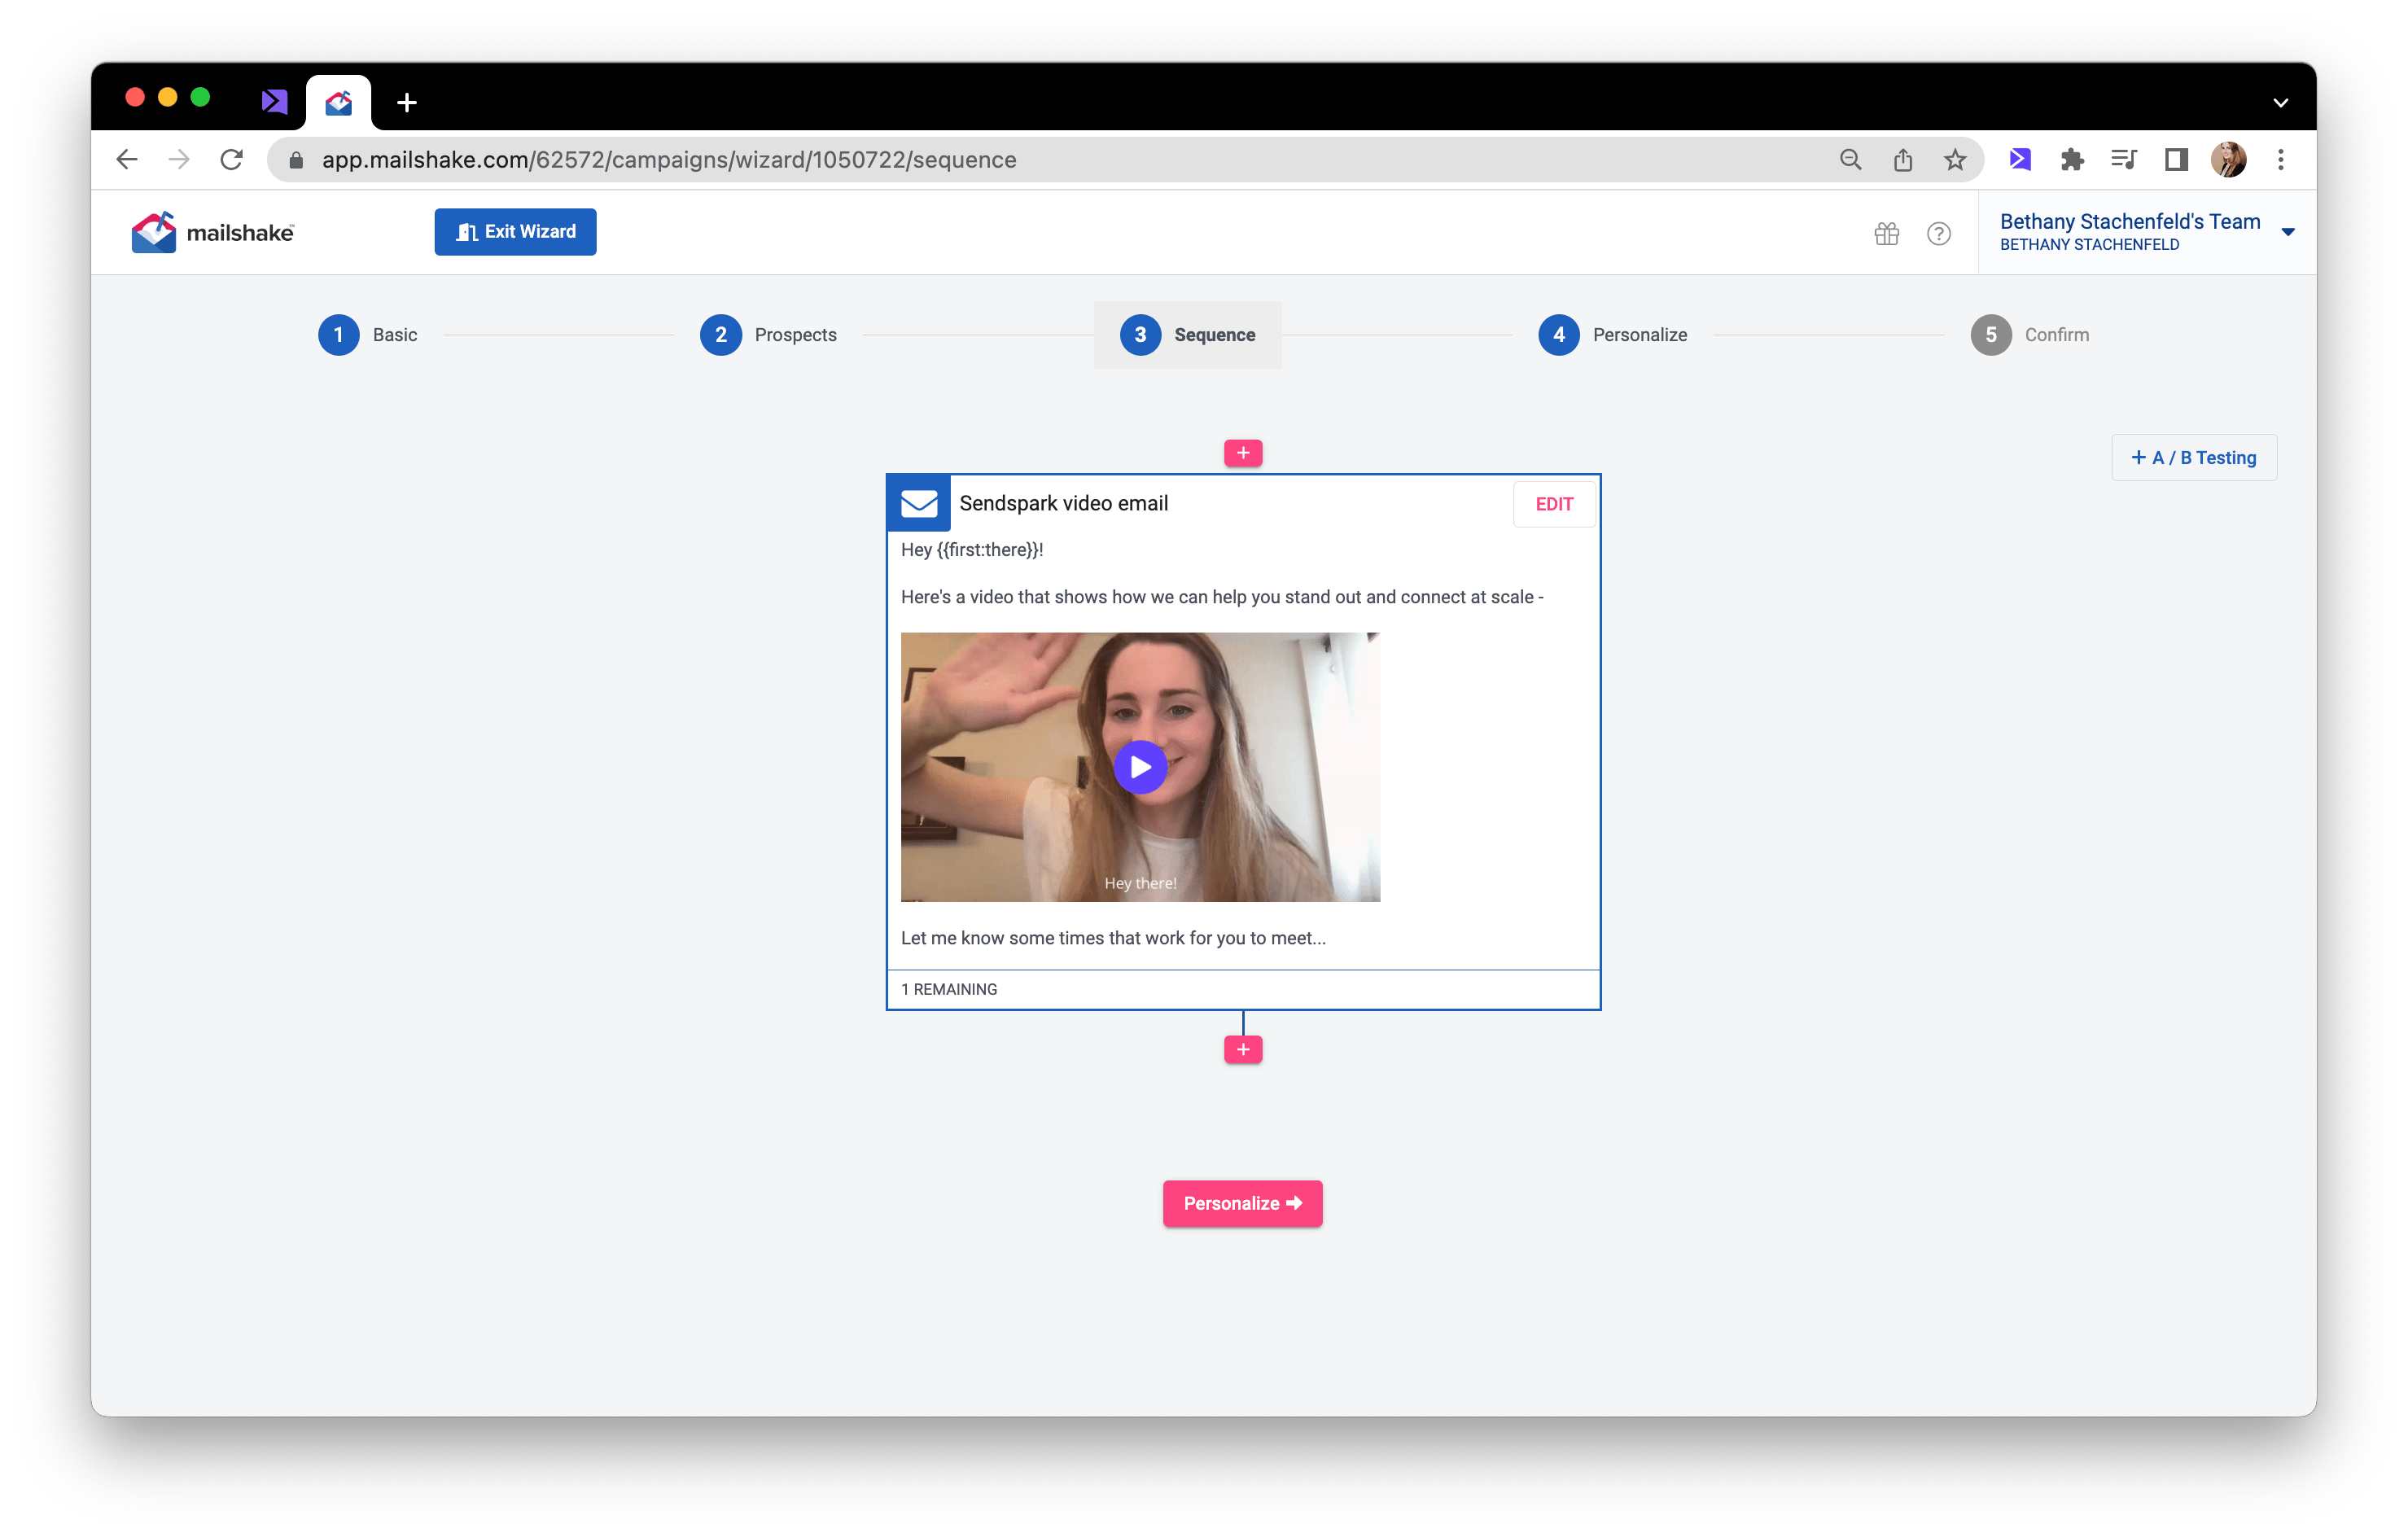
Task: Play the video thumbnail
Action: pos(1140,767)
